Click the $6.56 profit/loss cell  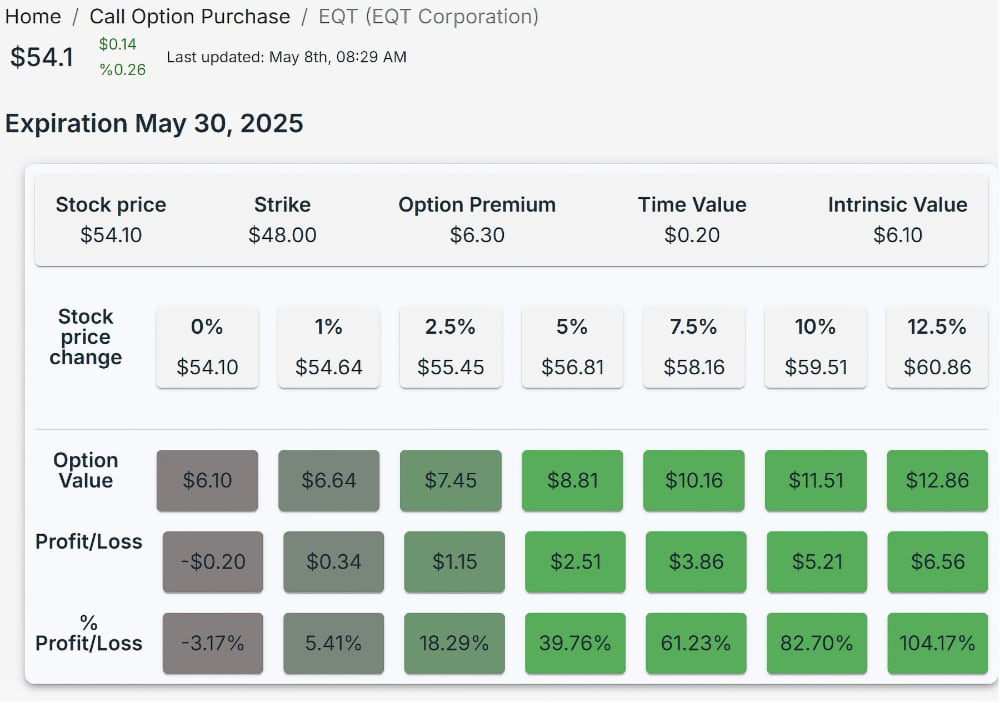pyautogui.click(x=937, y=562)
